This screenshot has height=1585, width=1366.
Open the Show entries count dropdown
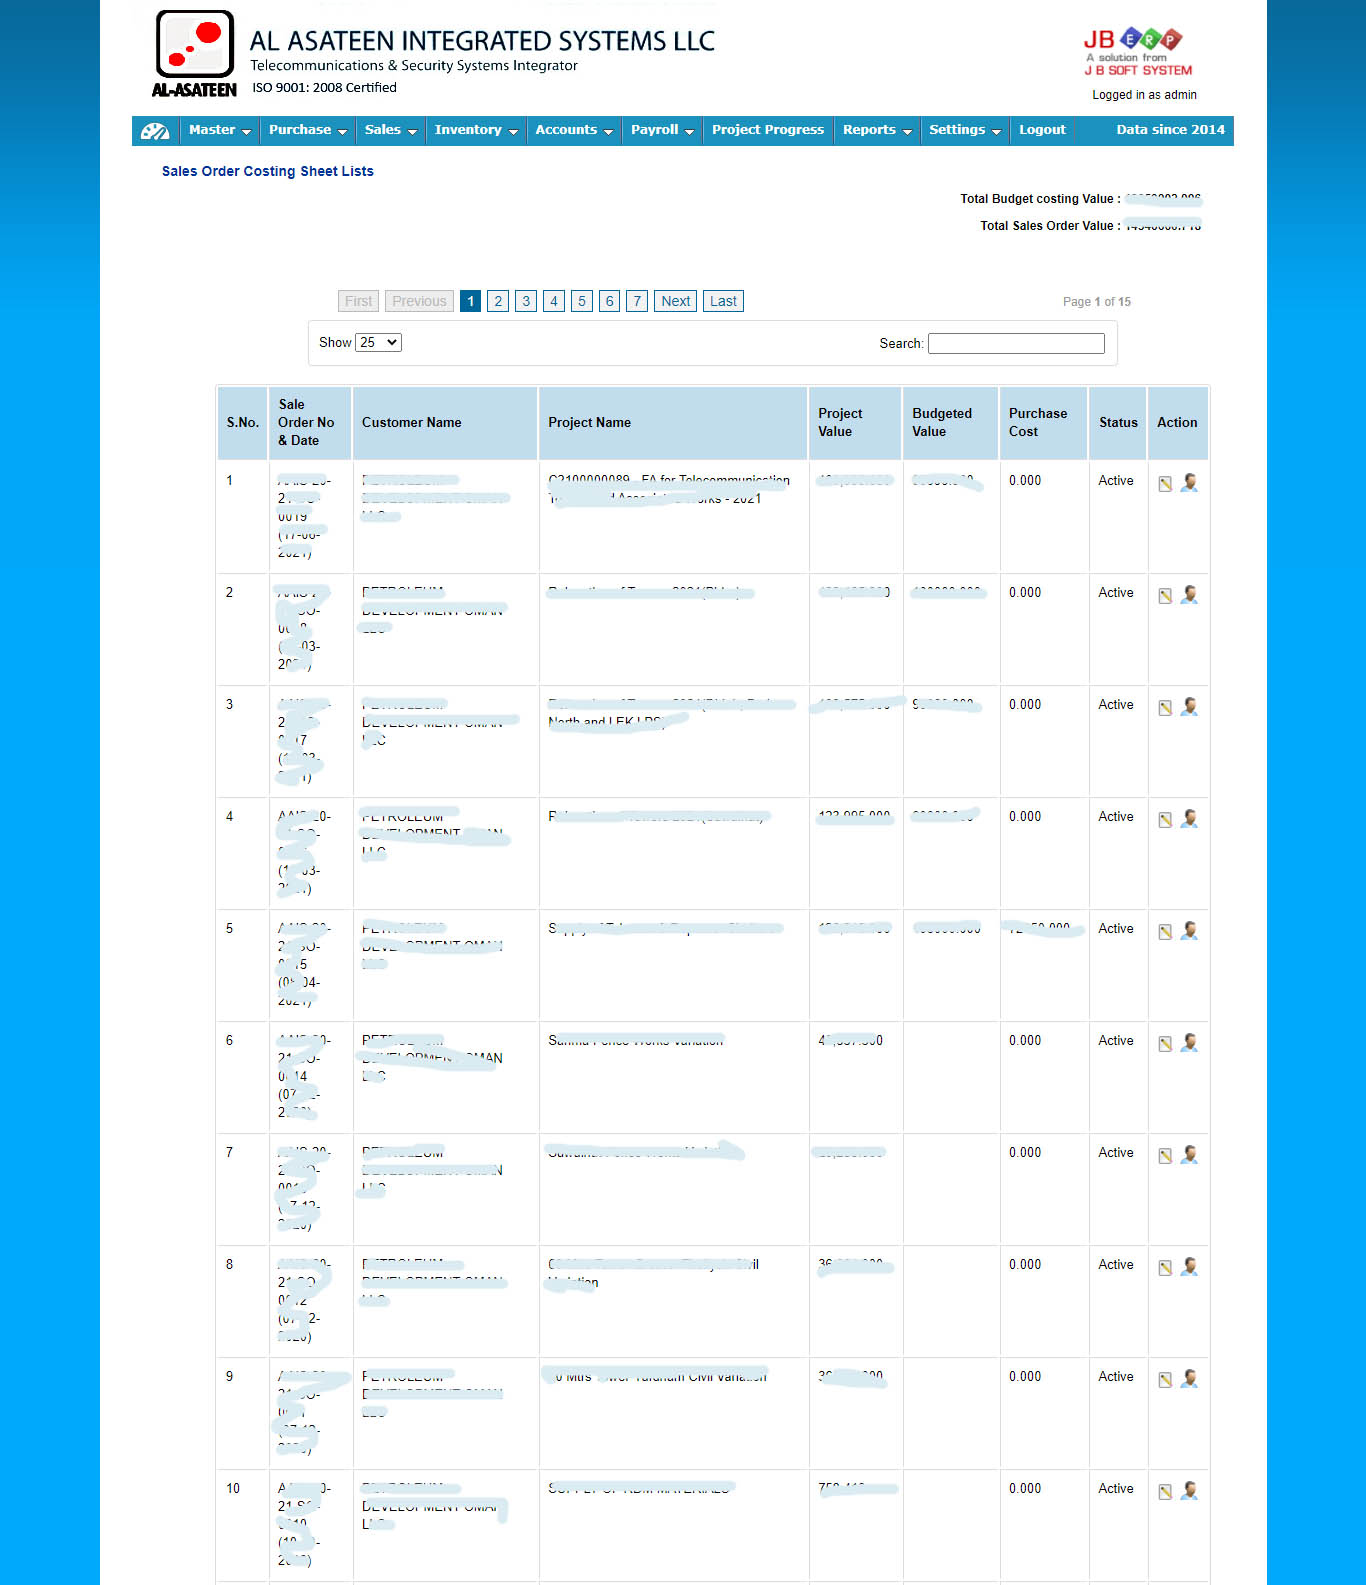click(378, 342)
